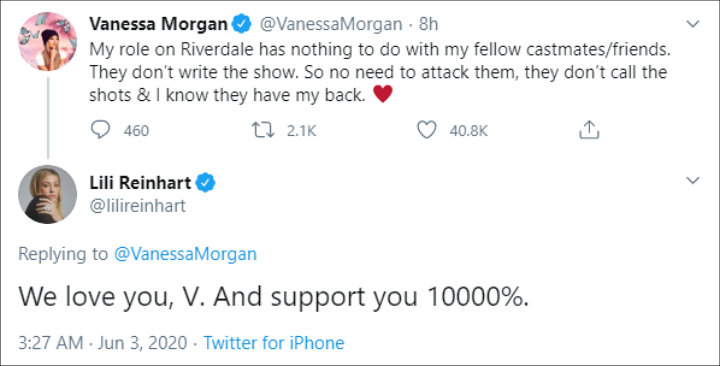Click Vanessa Morgan's blue verified badge
The width and height of the screenshot is (720, 366).
pyautogui.click(x=241, y=24)
